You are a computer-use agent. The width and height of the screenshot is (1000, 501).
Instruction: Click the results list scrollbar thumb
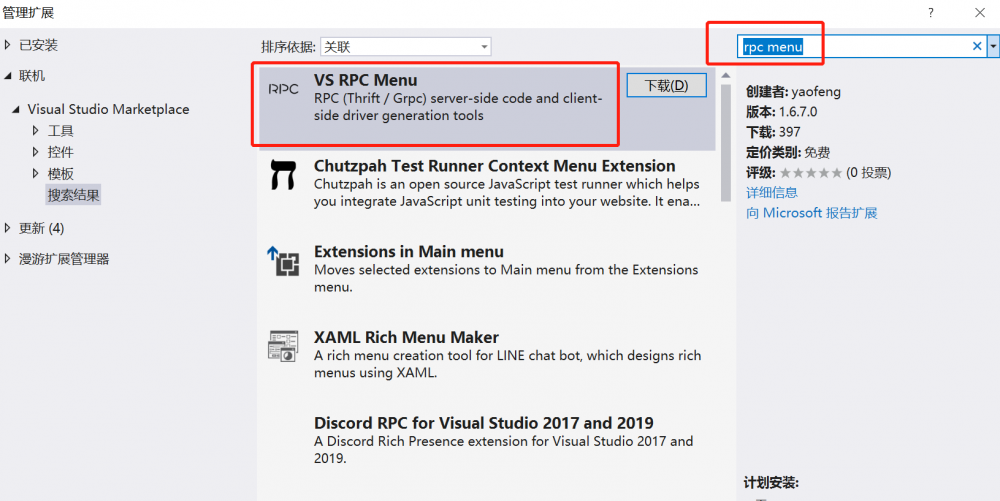click(726, 143)
